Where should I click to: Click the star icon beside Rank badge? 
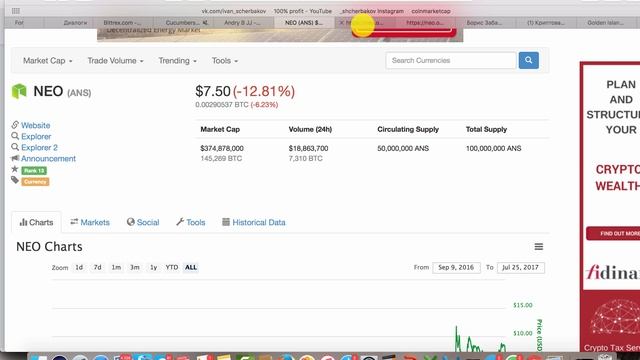click(15, 169)
